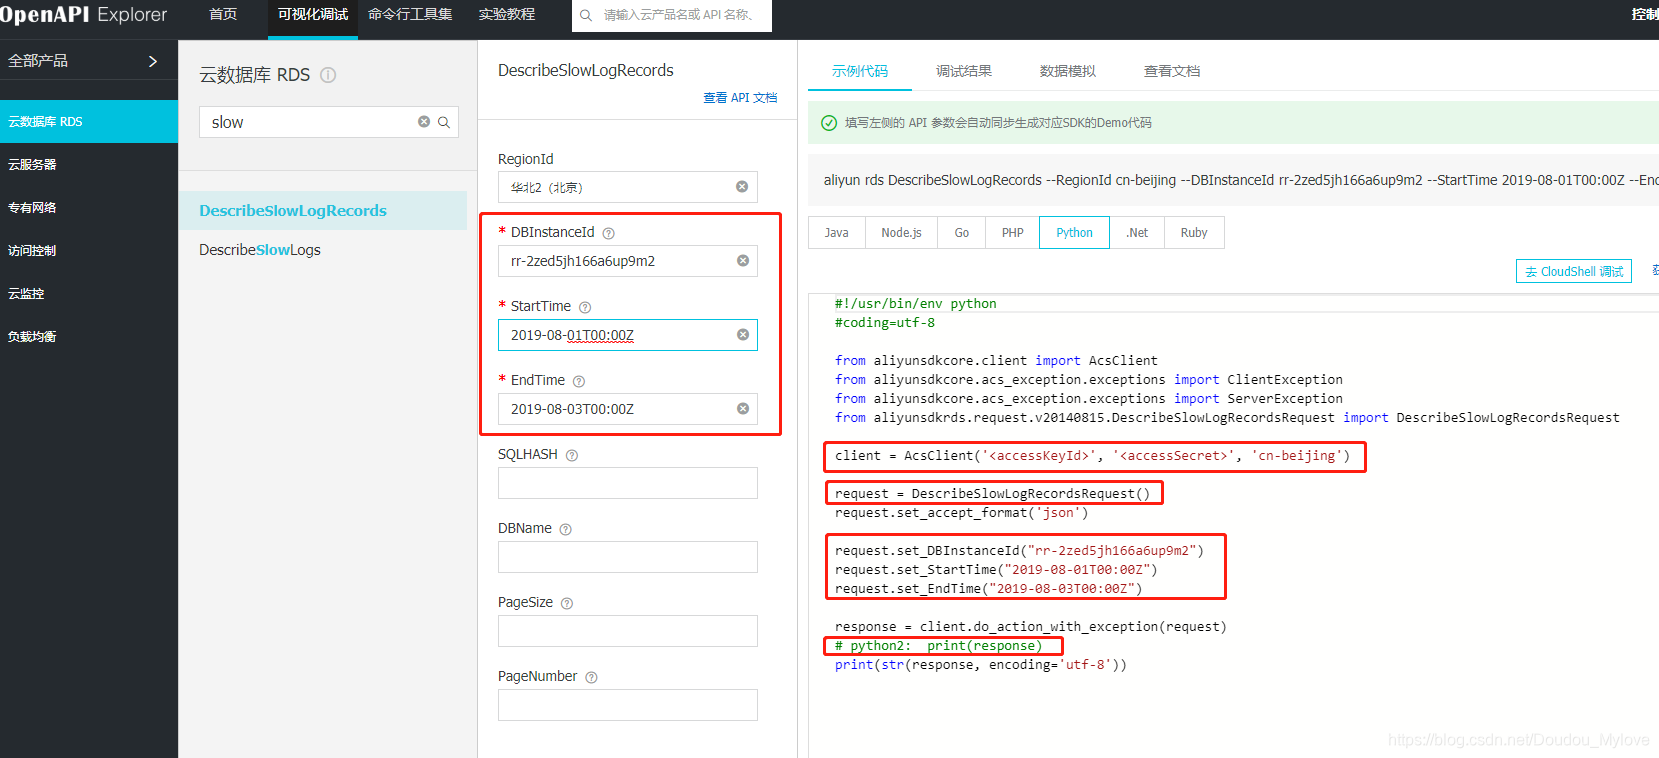1659x758 pixels.
Task: Focus the DBInstanceId input field
Action: [x=628, y=261]
